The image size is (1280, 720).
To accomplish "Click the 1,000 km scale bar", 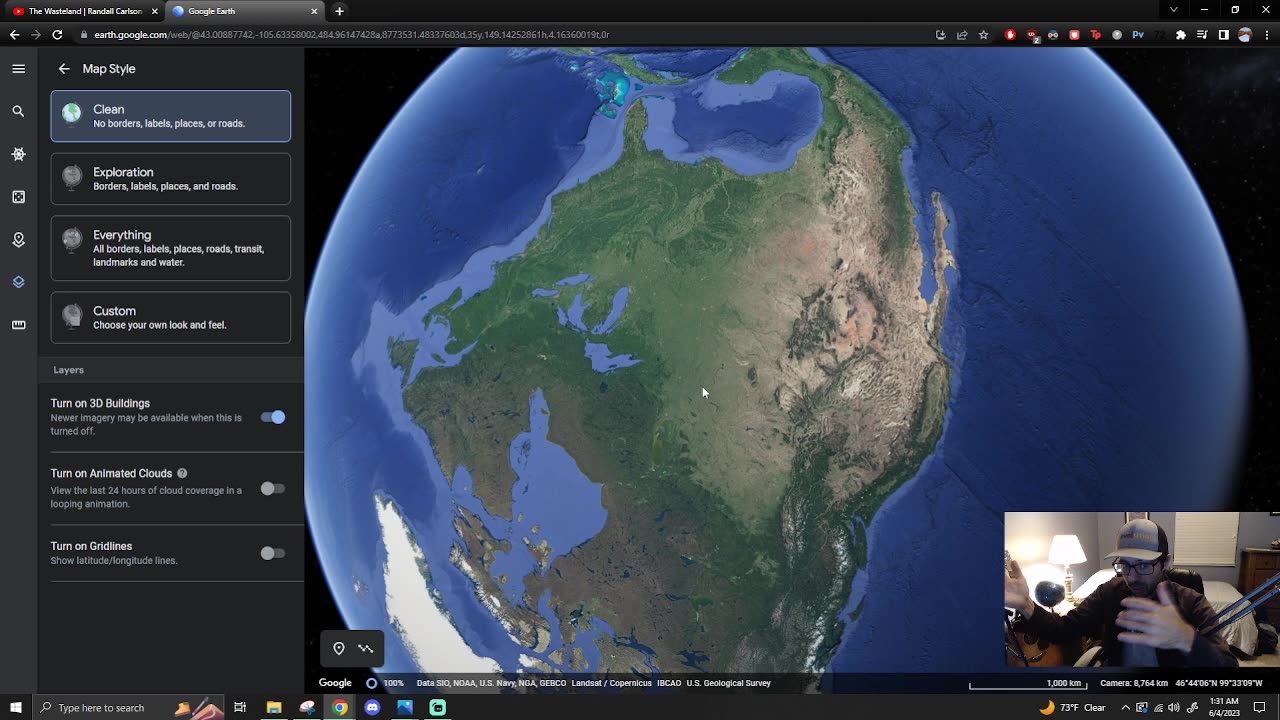I will coord(1027,684).
